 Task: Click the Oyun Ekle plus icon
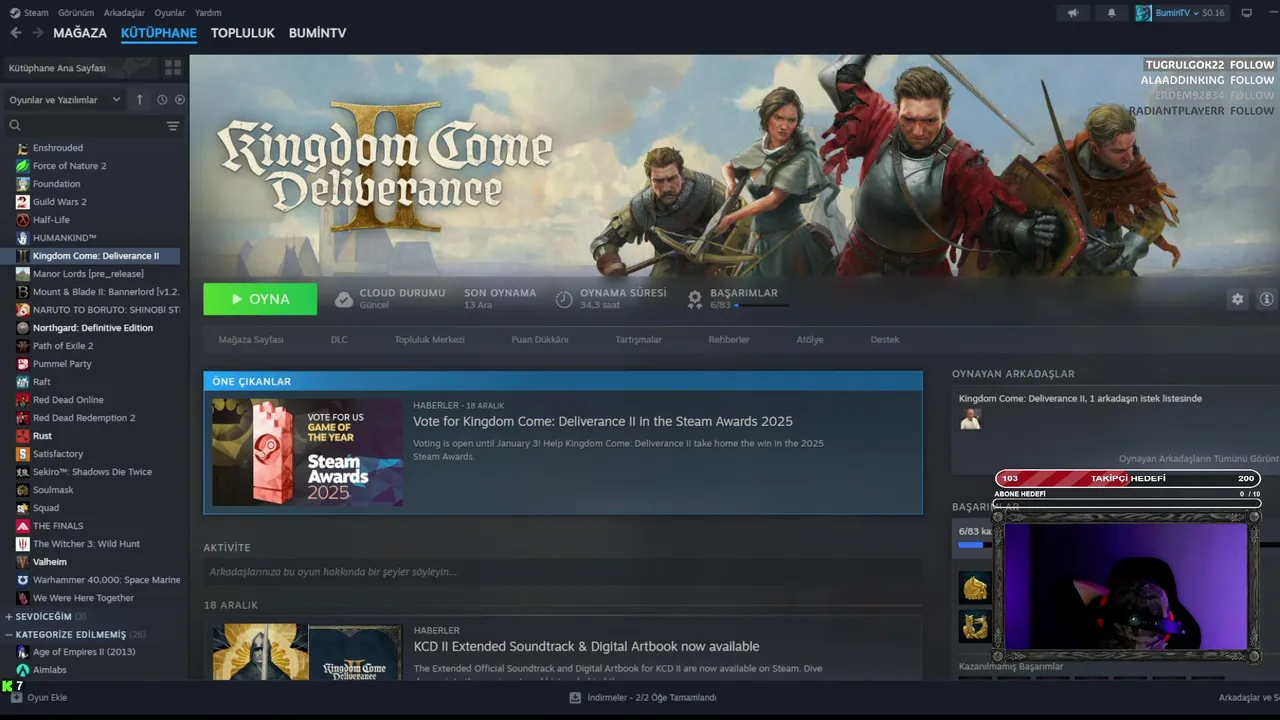[16, 697]
